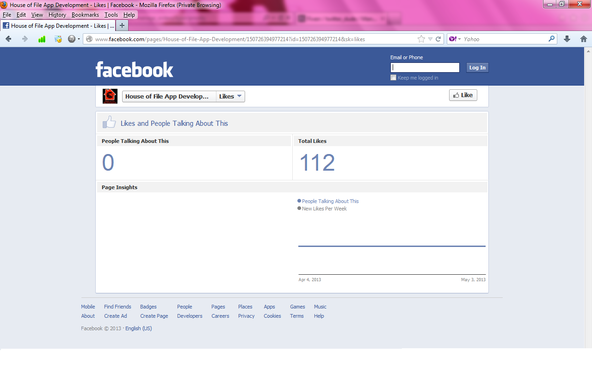The height and width of the screenshot is (370, 592).
Task: Click the Like button for the page
Action: tap(463, 95)
